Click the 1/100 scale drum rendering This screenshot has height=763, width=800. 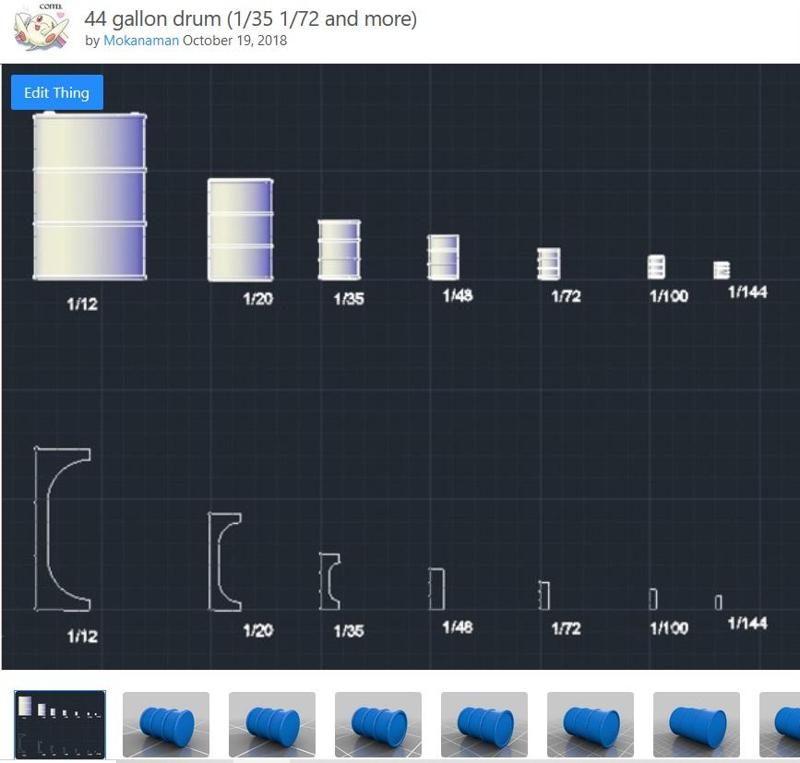(656, 267)
